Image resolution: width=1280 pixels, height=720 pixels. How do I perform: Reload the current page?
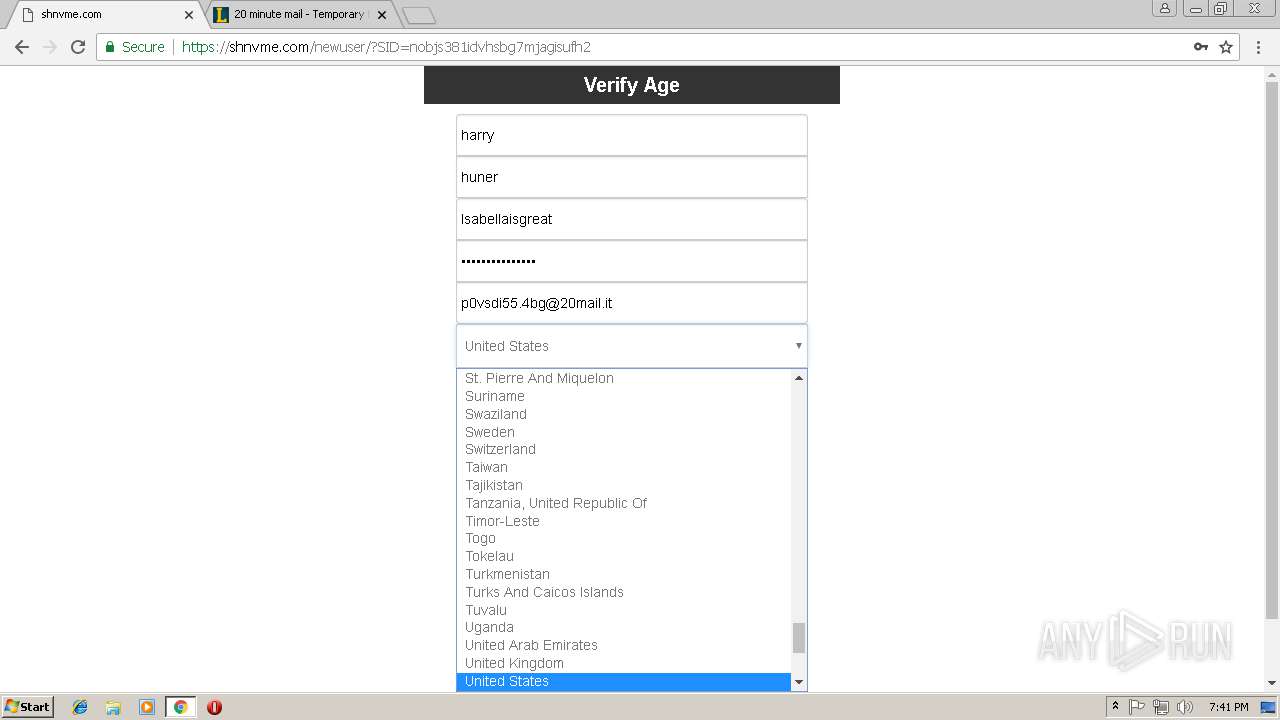point(78,47)
